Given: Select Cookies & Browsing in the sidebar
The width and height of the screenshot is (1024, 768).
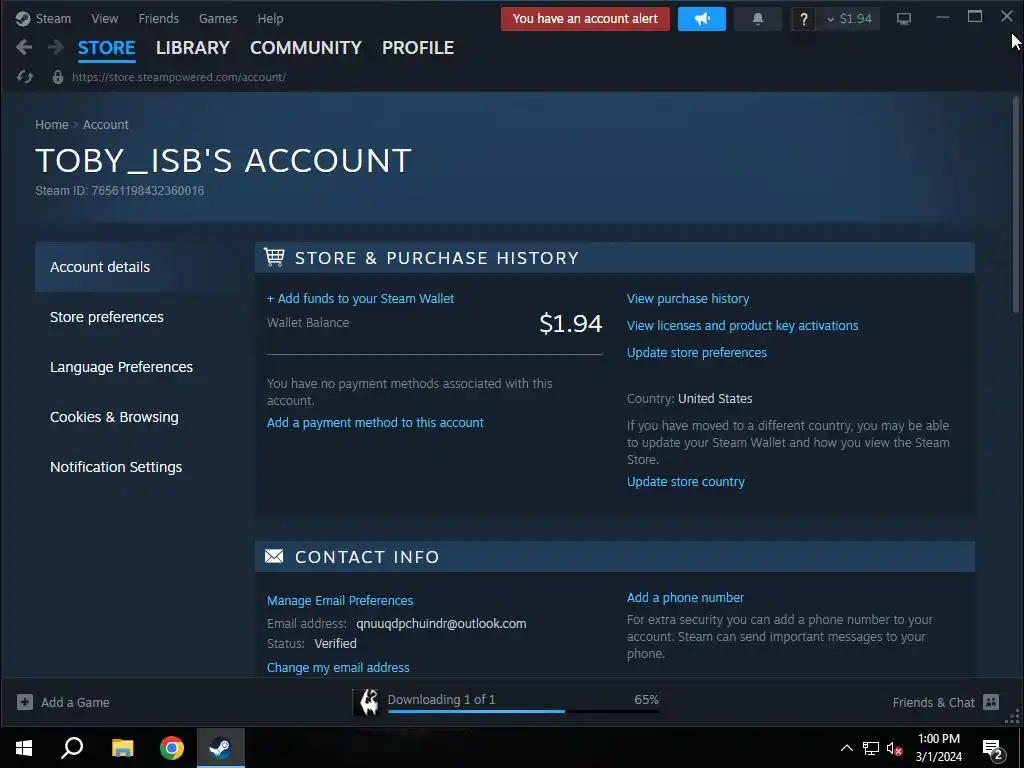Looking at the screenshot, I should [x=135, y=417].
